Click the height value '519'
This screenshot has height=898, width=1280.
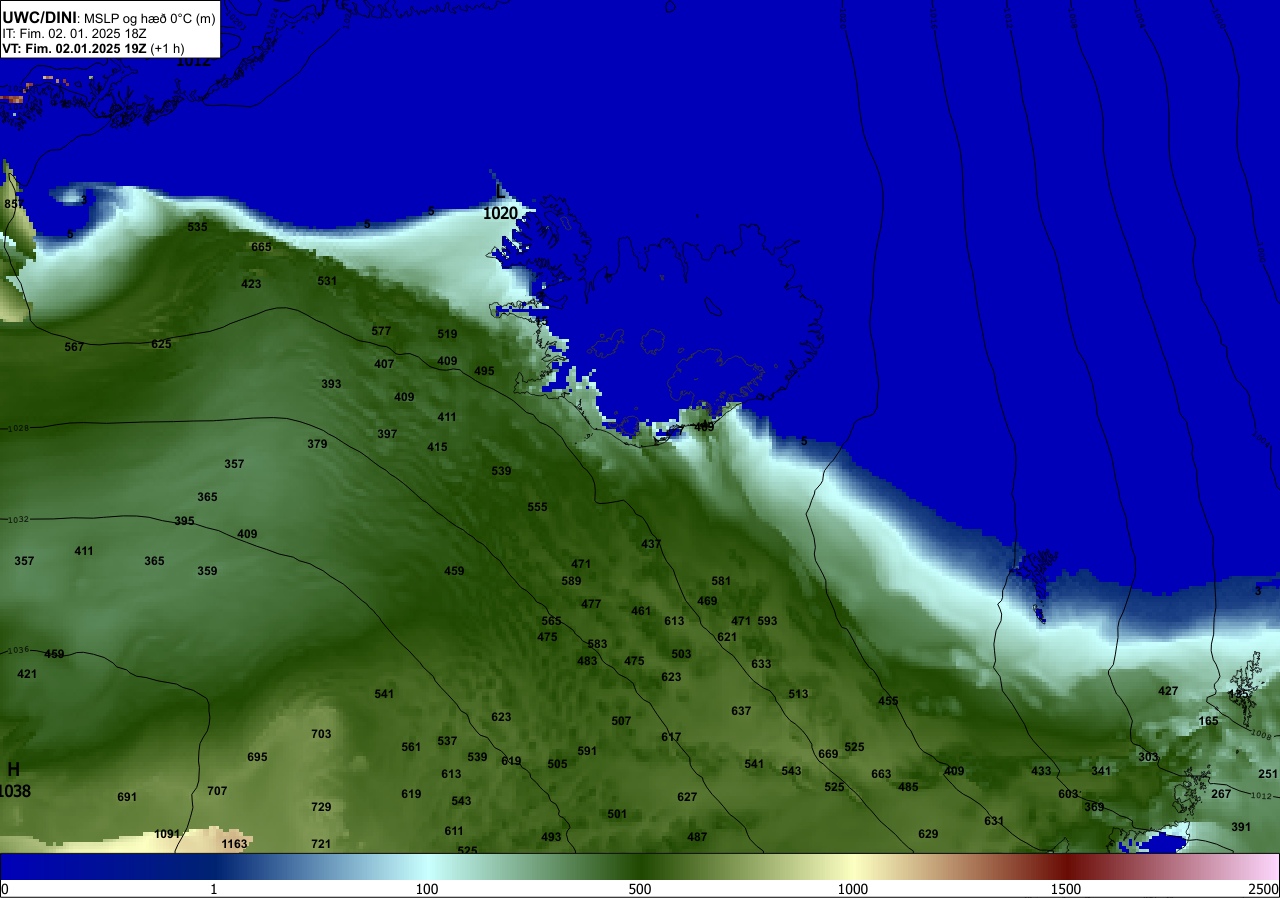(447, 334)
